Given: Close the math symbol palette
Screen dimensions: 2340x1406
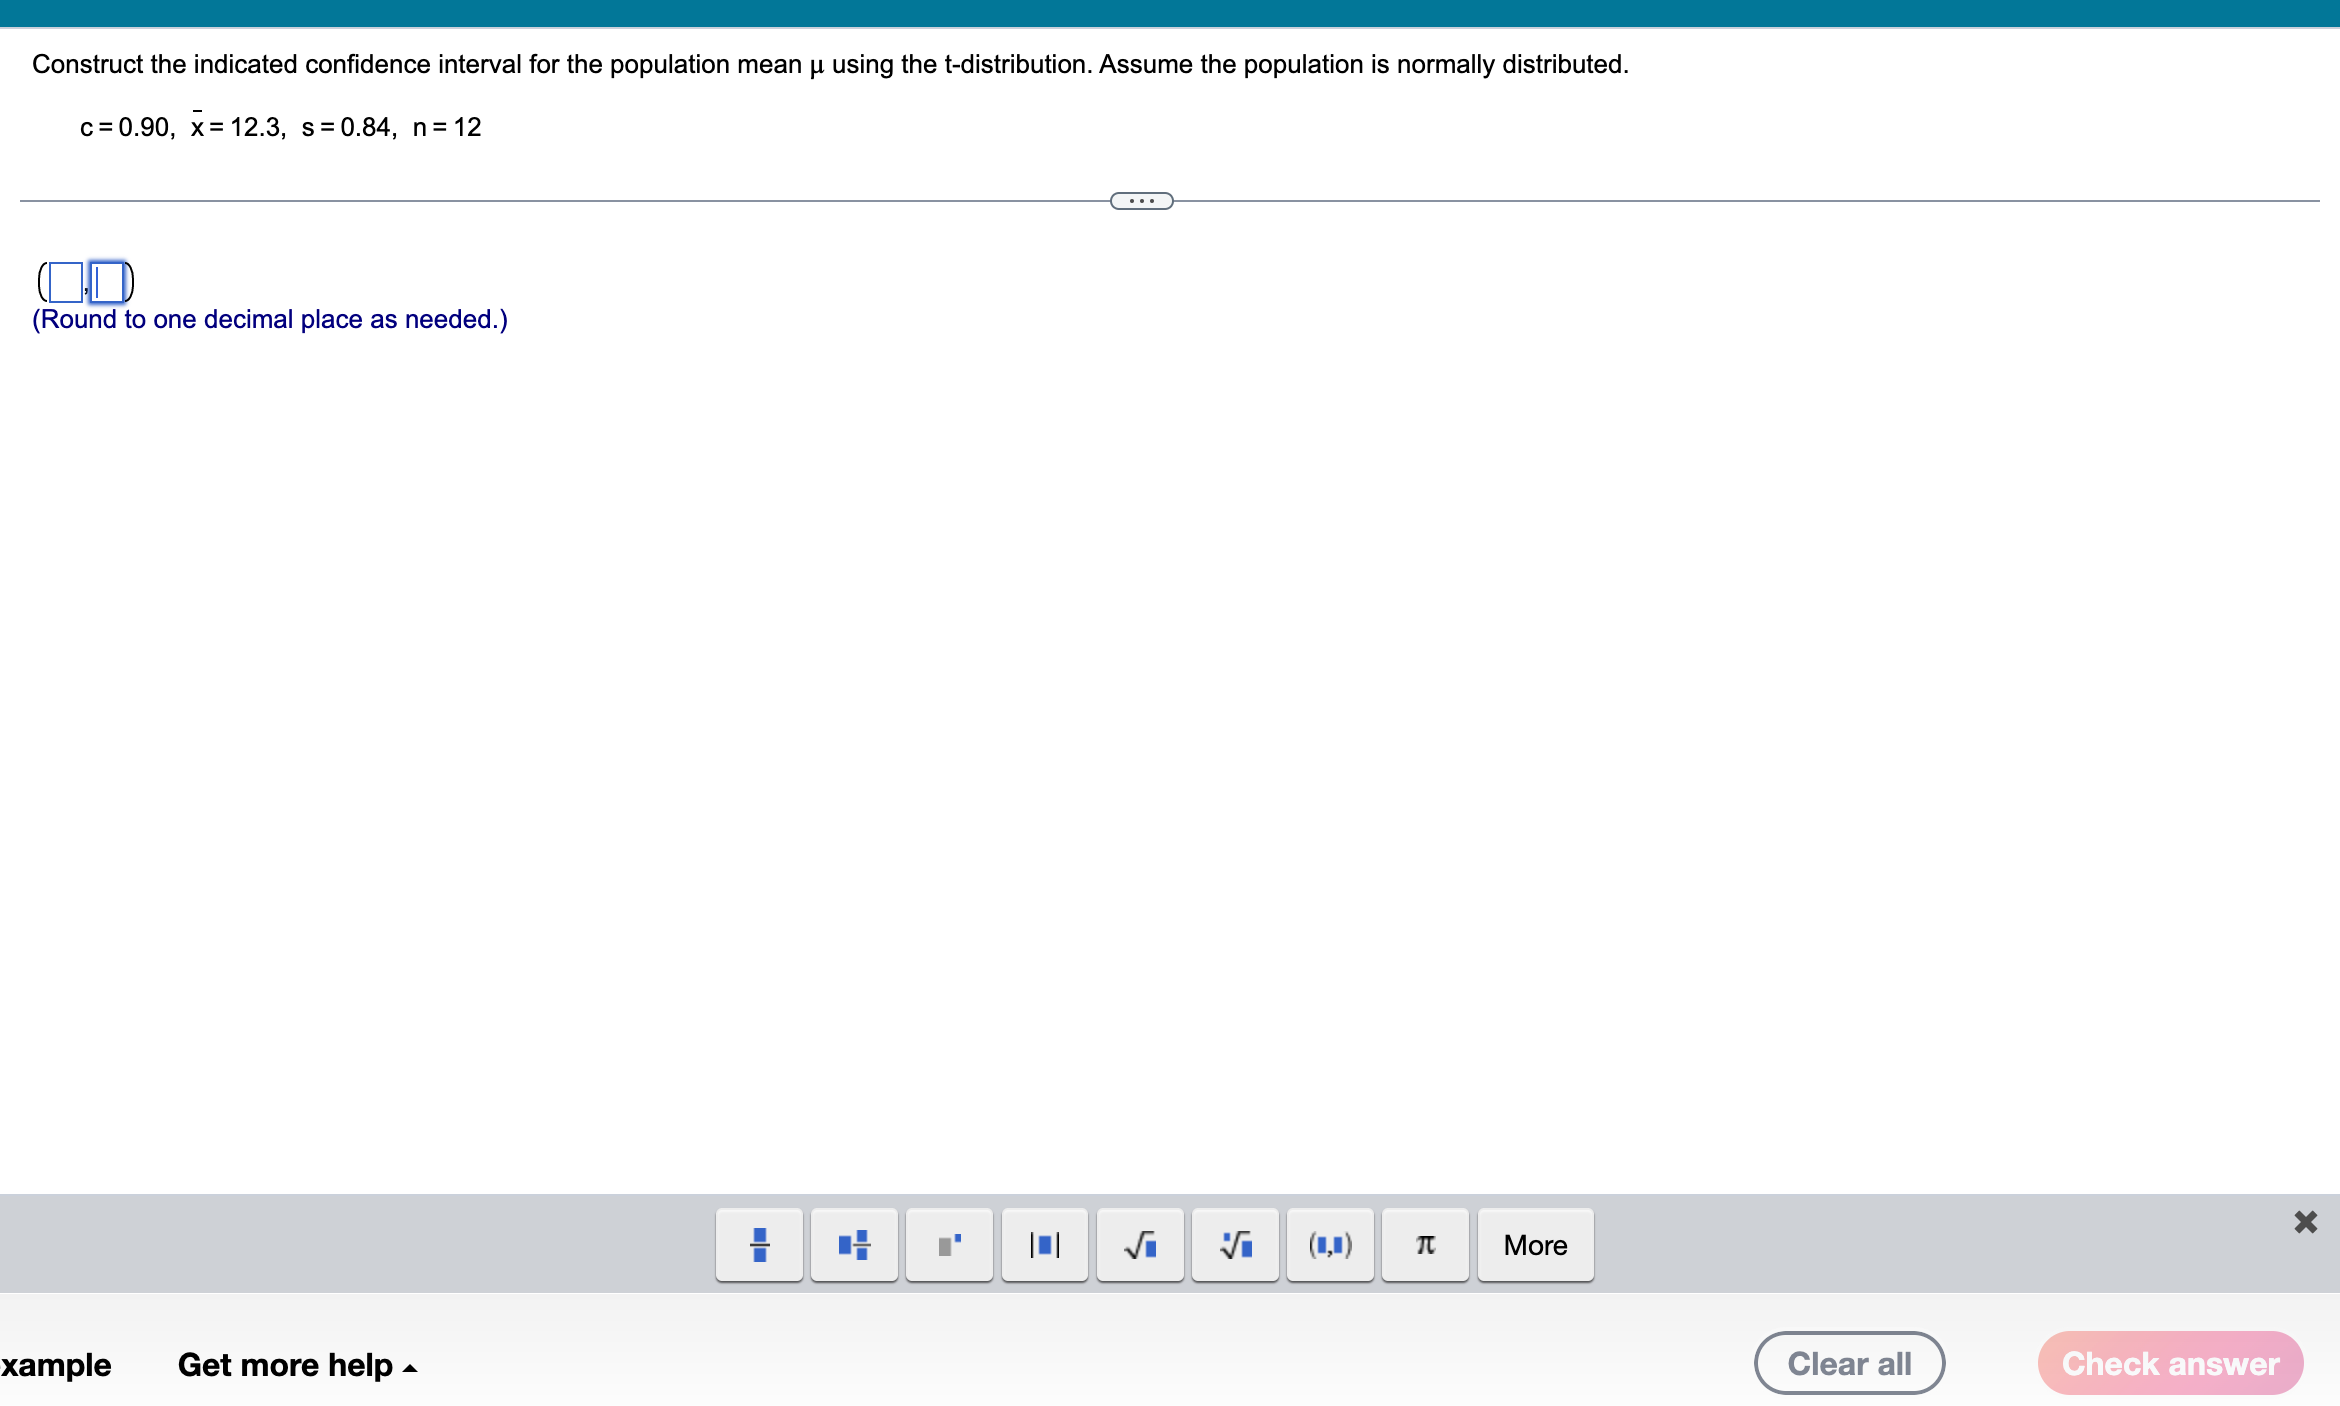Looking at the screenshot, I should (2306, 1221).
